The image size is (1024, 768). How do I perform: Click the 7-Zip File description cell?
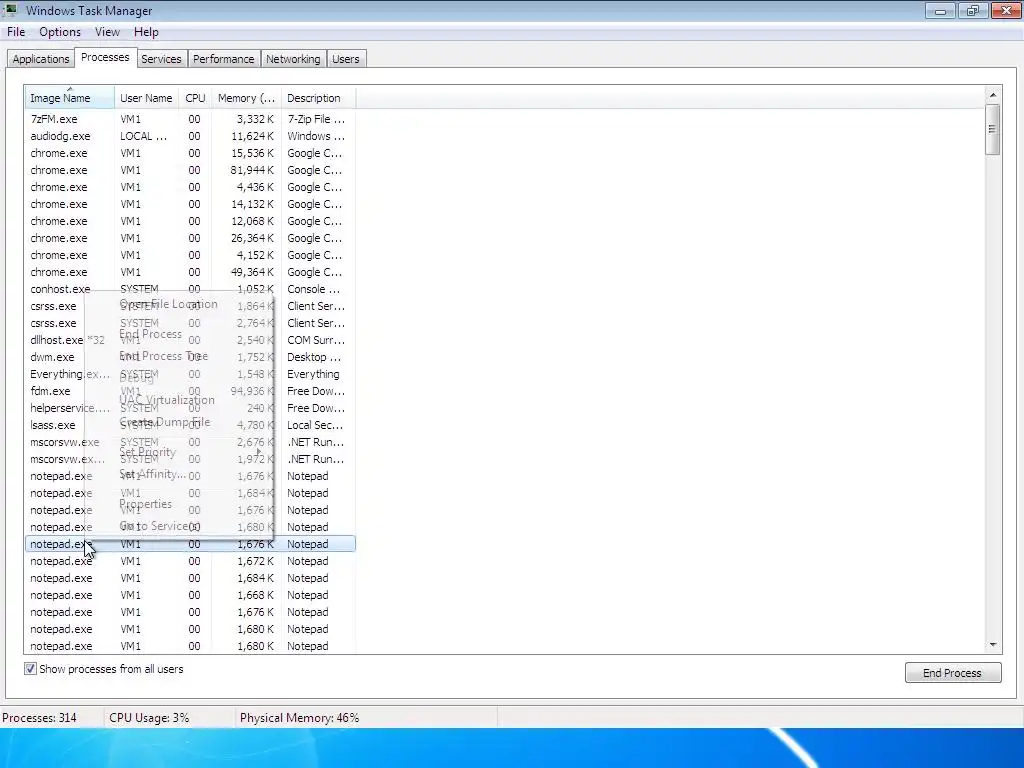(x=316, y=119)
